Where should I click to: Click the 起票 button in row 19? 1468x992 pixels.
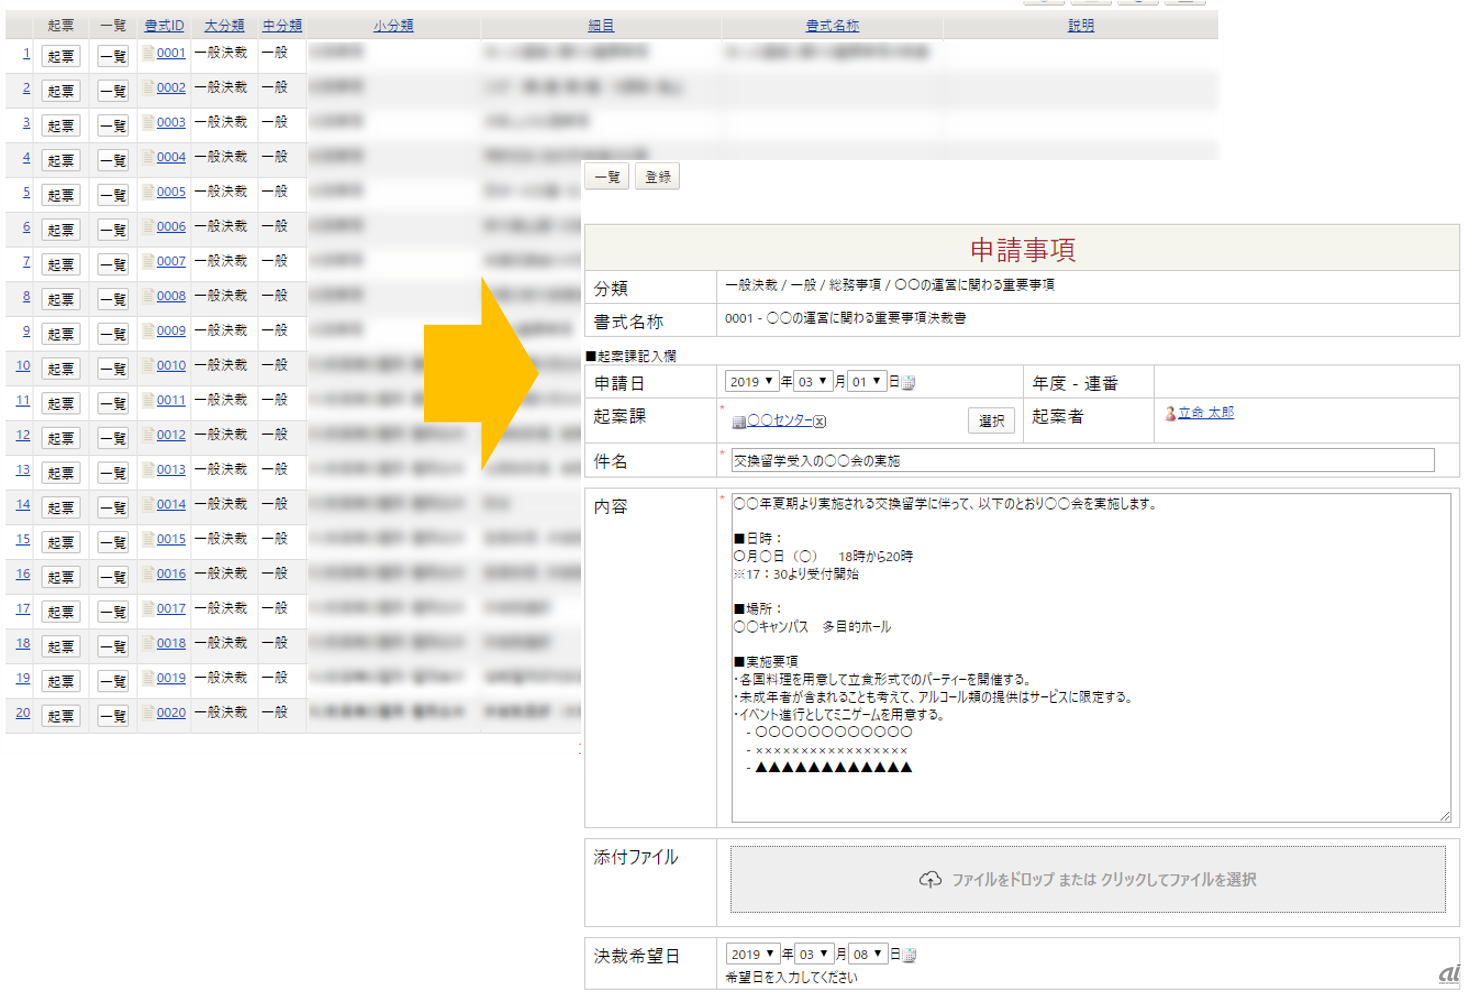tap(61, 681)
